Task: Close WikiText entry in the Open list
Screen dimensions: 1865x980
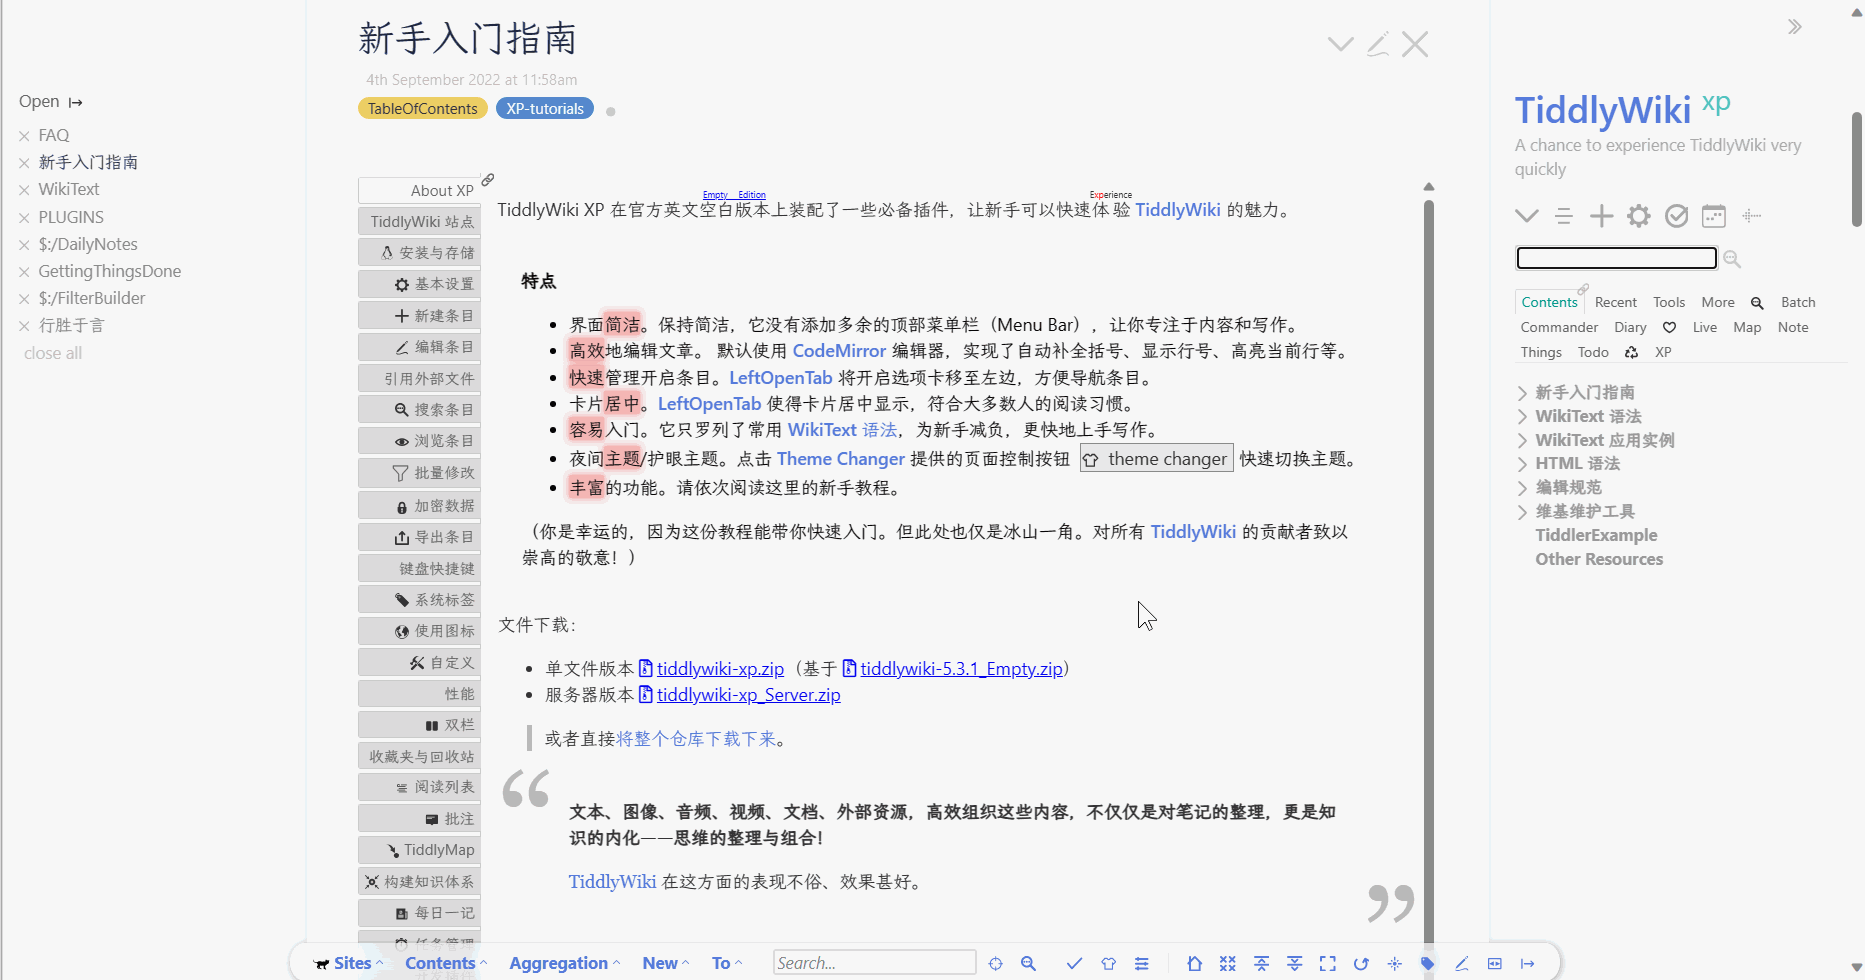Action: [24, 190]
